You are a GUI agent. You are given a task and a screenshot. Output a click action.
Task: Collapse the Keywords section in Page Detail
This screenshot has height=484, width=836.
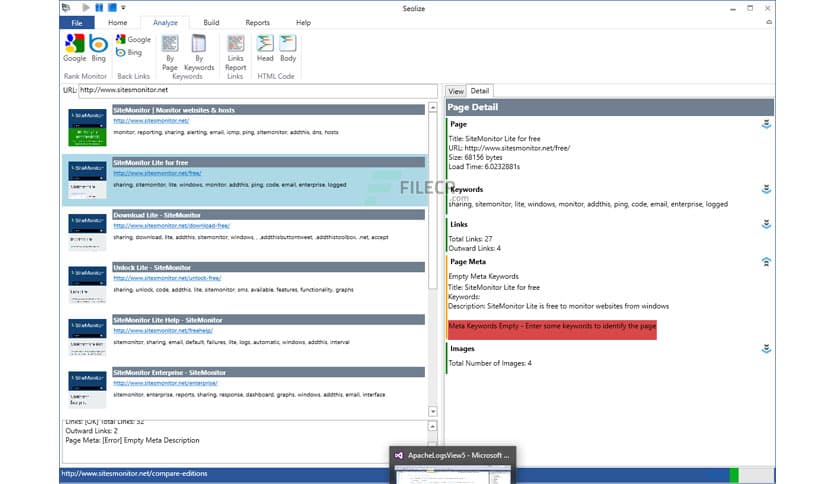[766, 189]
